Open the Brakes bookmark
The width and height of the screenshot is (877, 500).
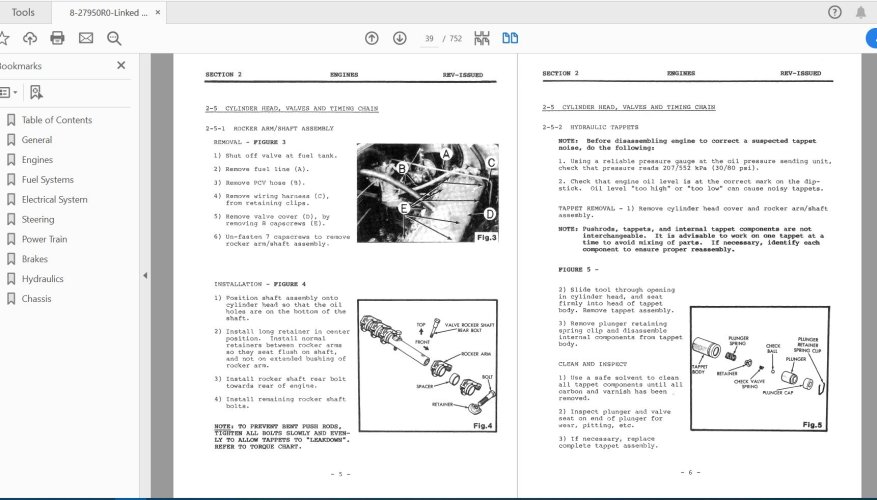point(35,259)
